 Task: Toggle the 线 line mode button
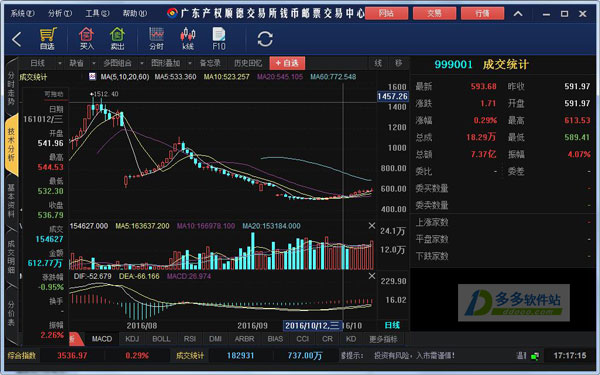tap(378, 63)
